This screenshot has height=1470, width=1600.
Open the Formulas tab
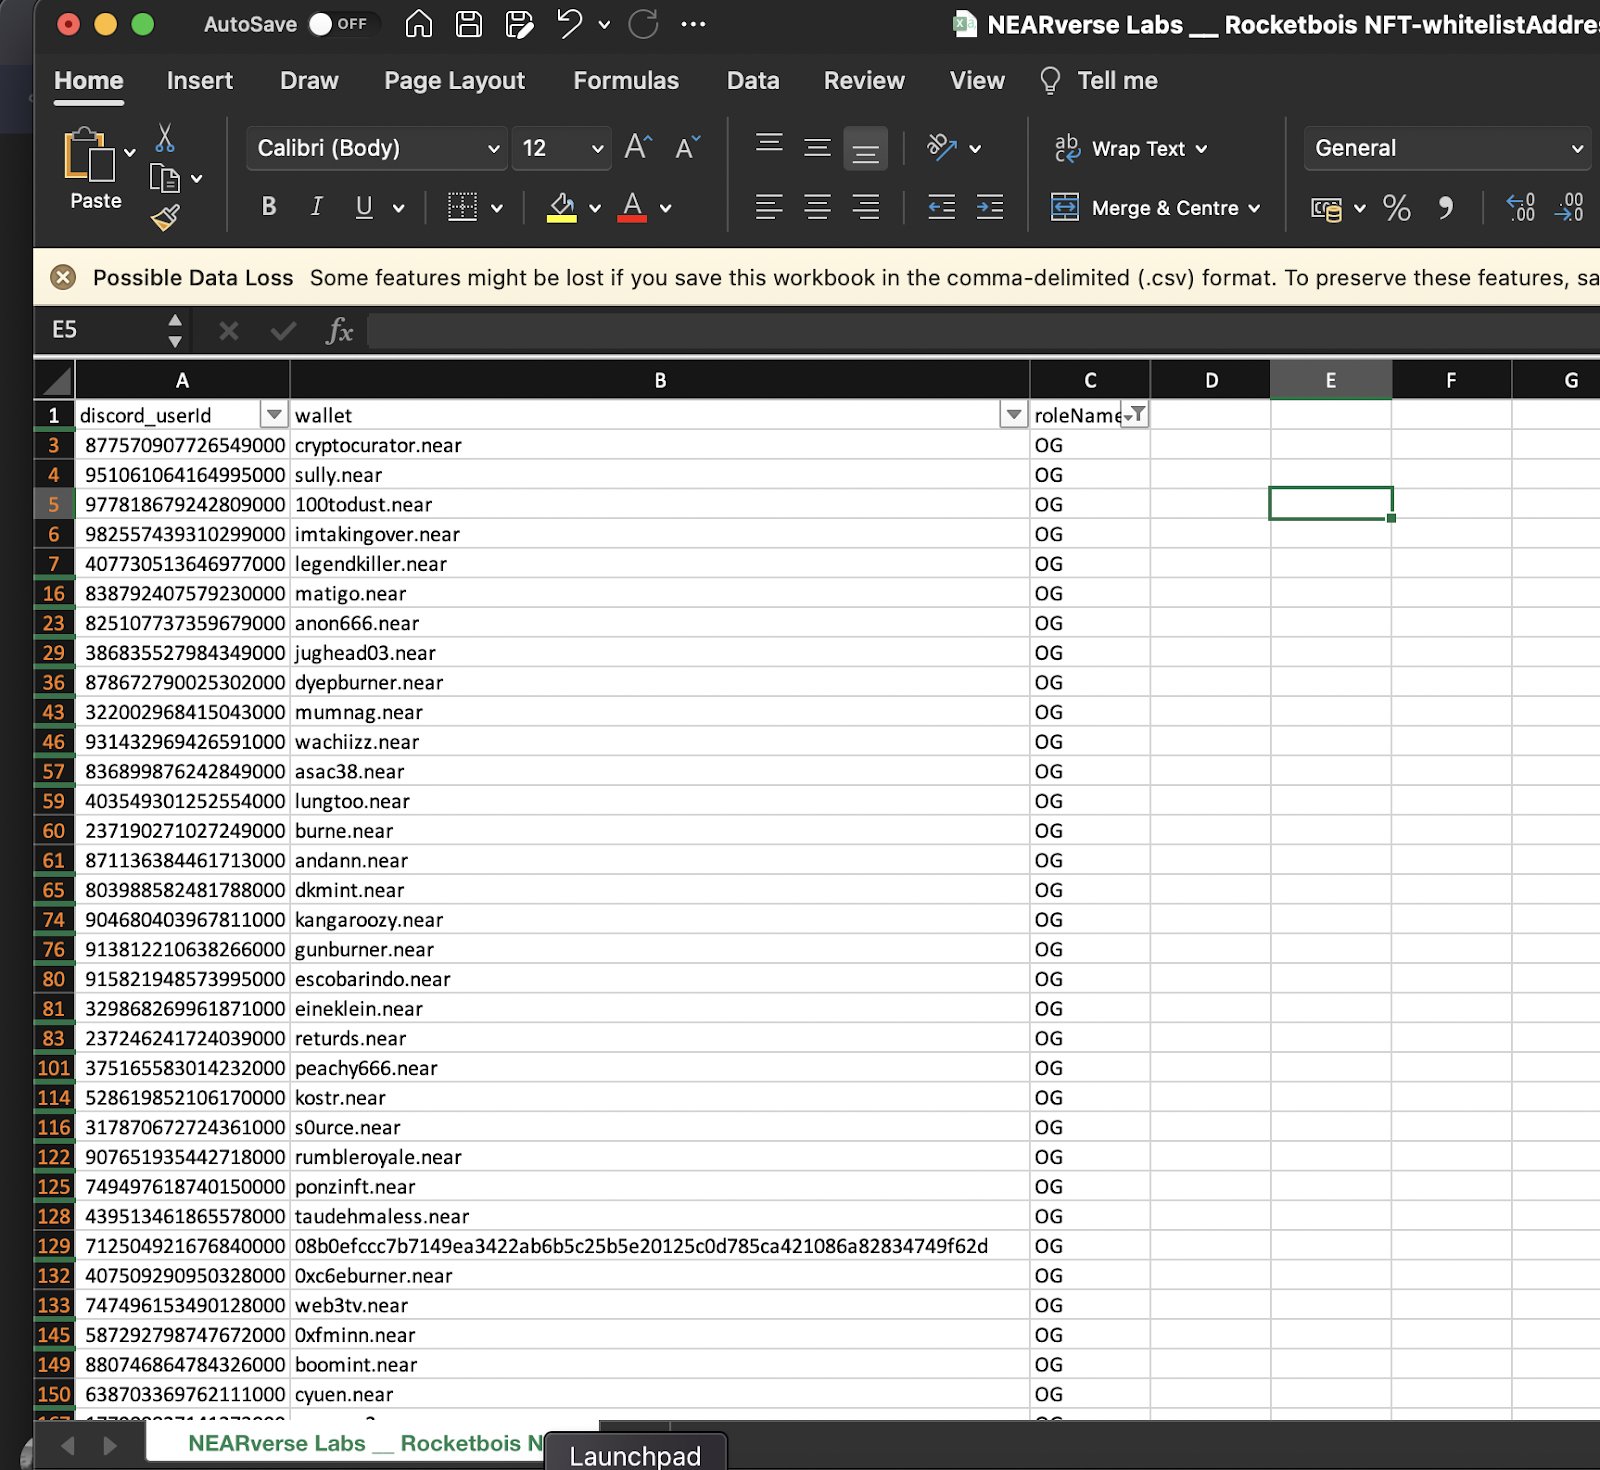(x=626, y=81)
